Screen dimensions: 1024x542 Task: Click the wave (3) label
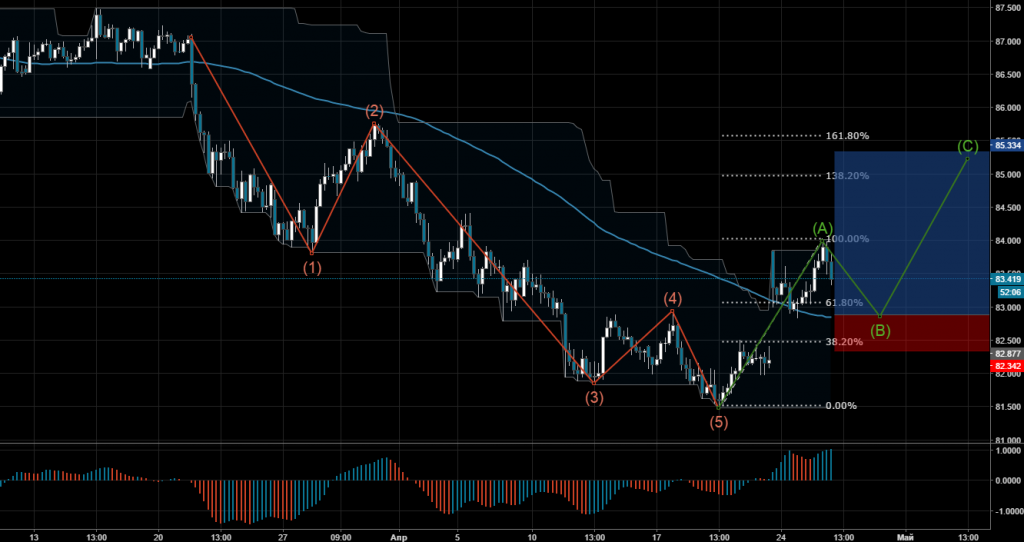click(594, 397)
